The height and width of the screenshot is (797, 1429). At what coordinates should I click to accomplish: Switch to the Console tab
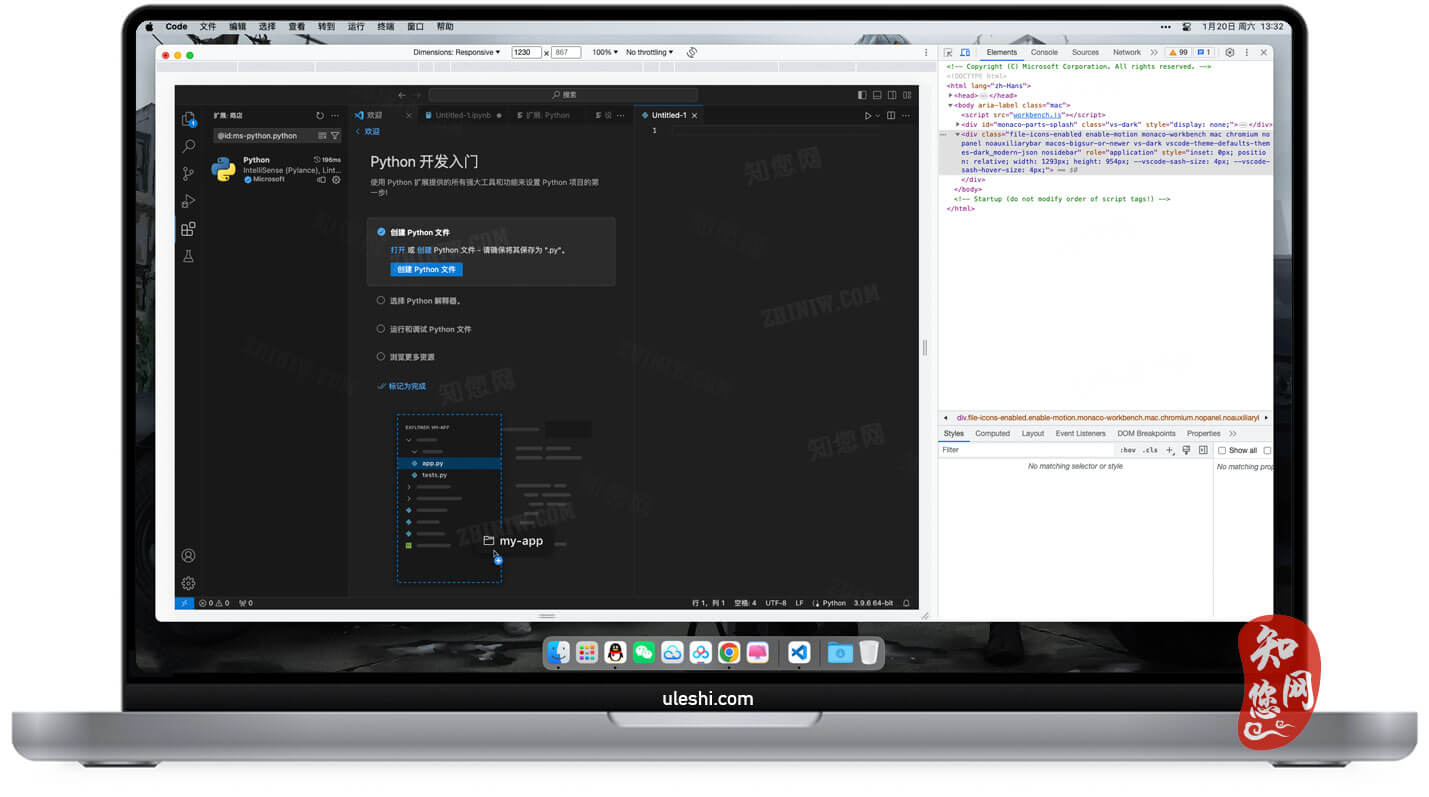1044,52
